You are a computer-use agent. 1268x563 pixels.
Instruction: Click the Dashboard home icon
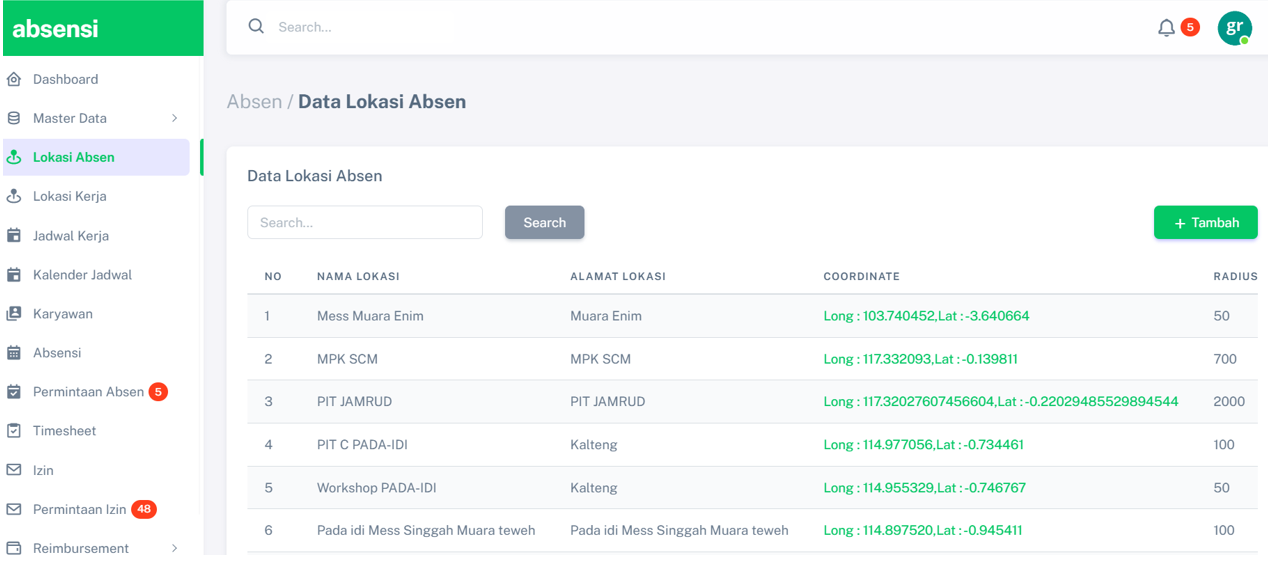pos(14,79)
